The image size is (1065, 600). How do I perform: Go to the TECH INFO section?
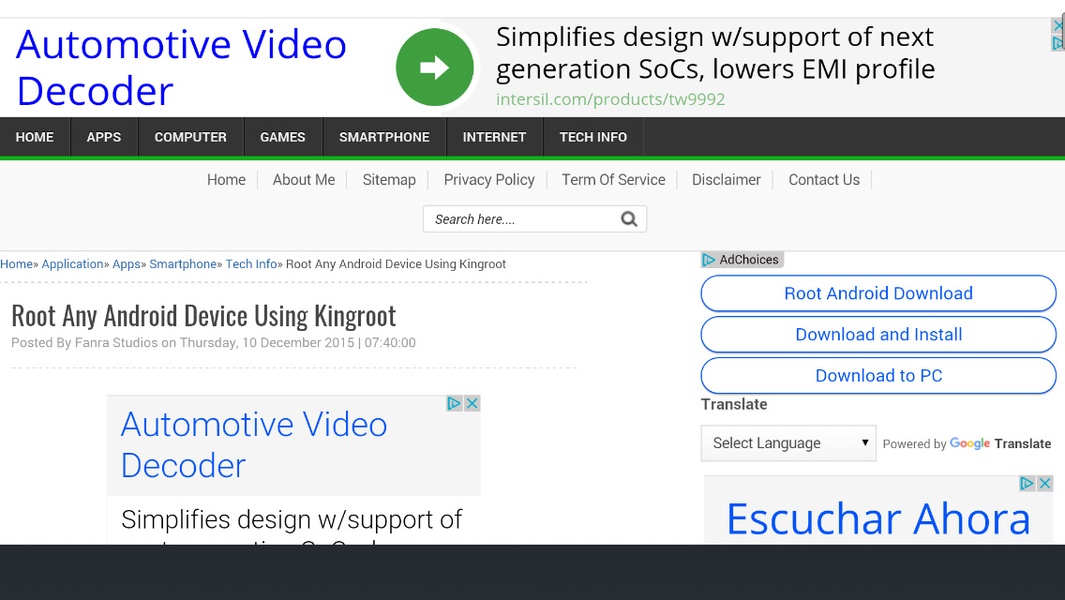pyautogui.click(x=593, y=137)
